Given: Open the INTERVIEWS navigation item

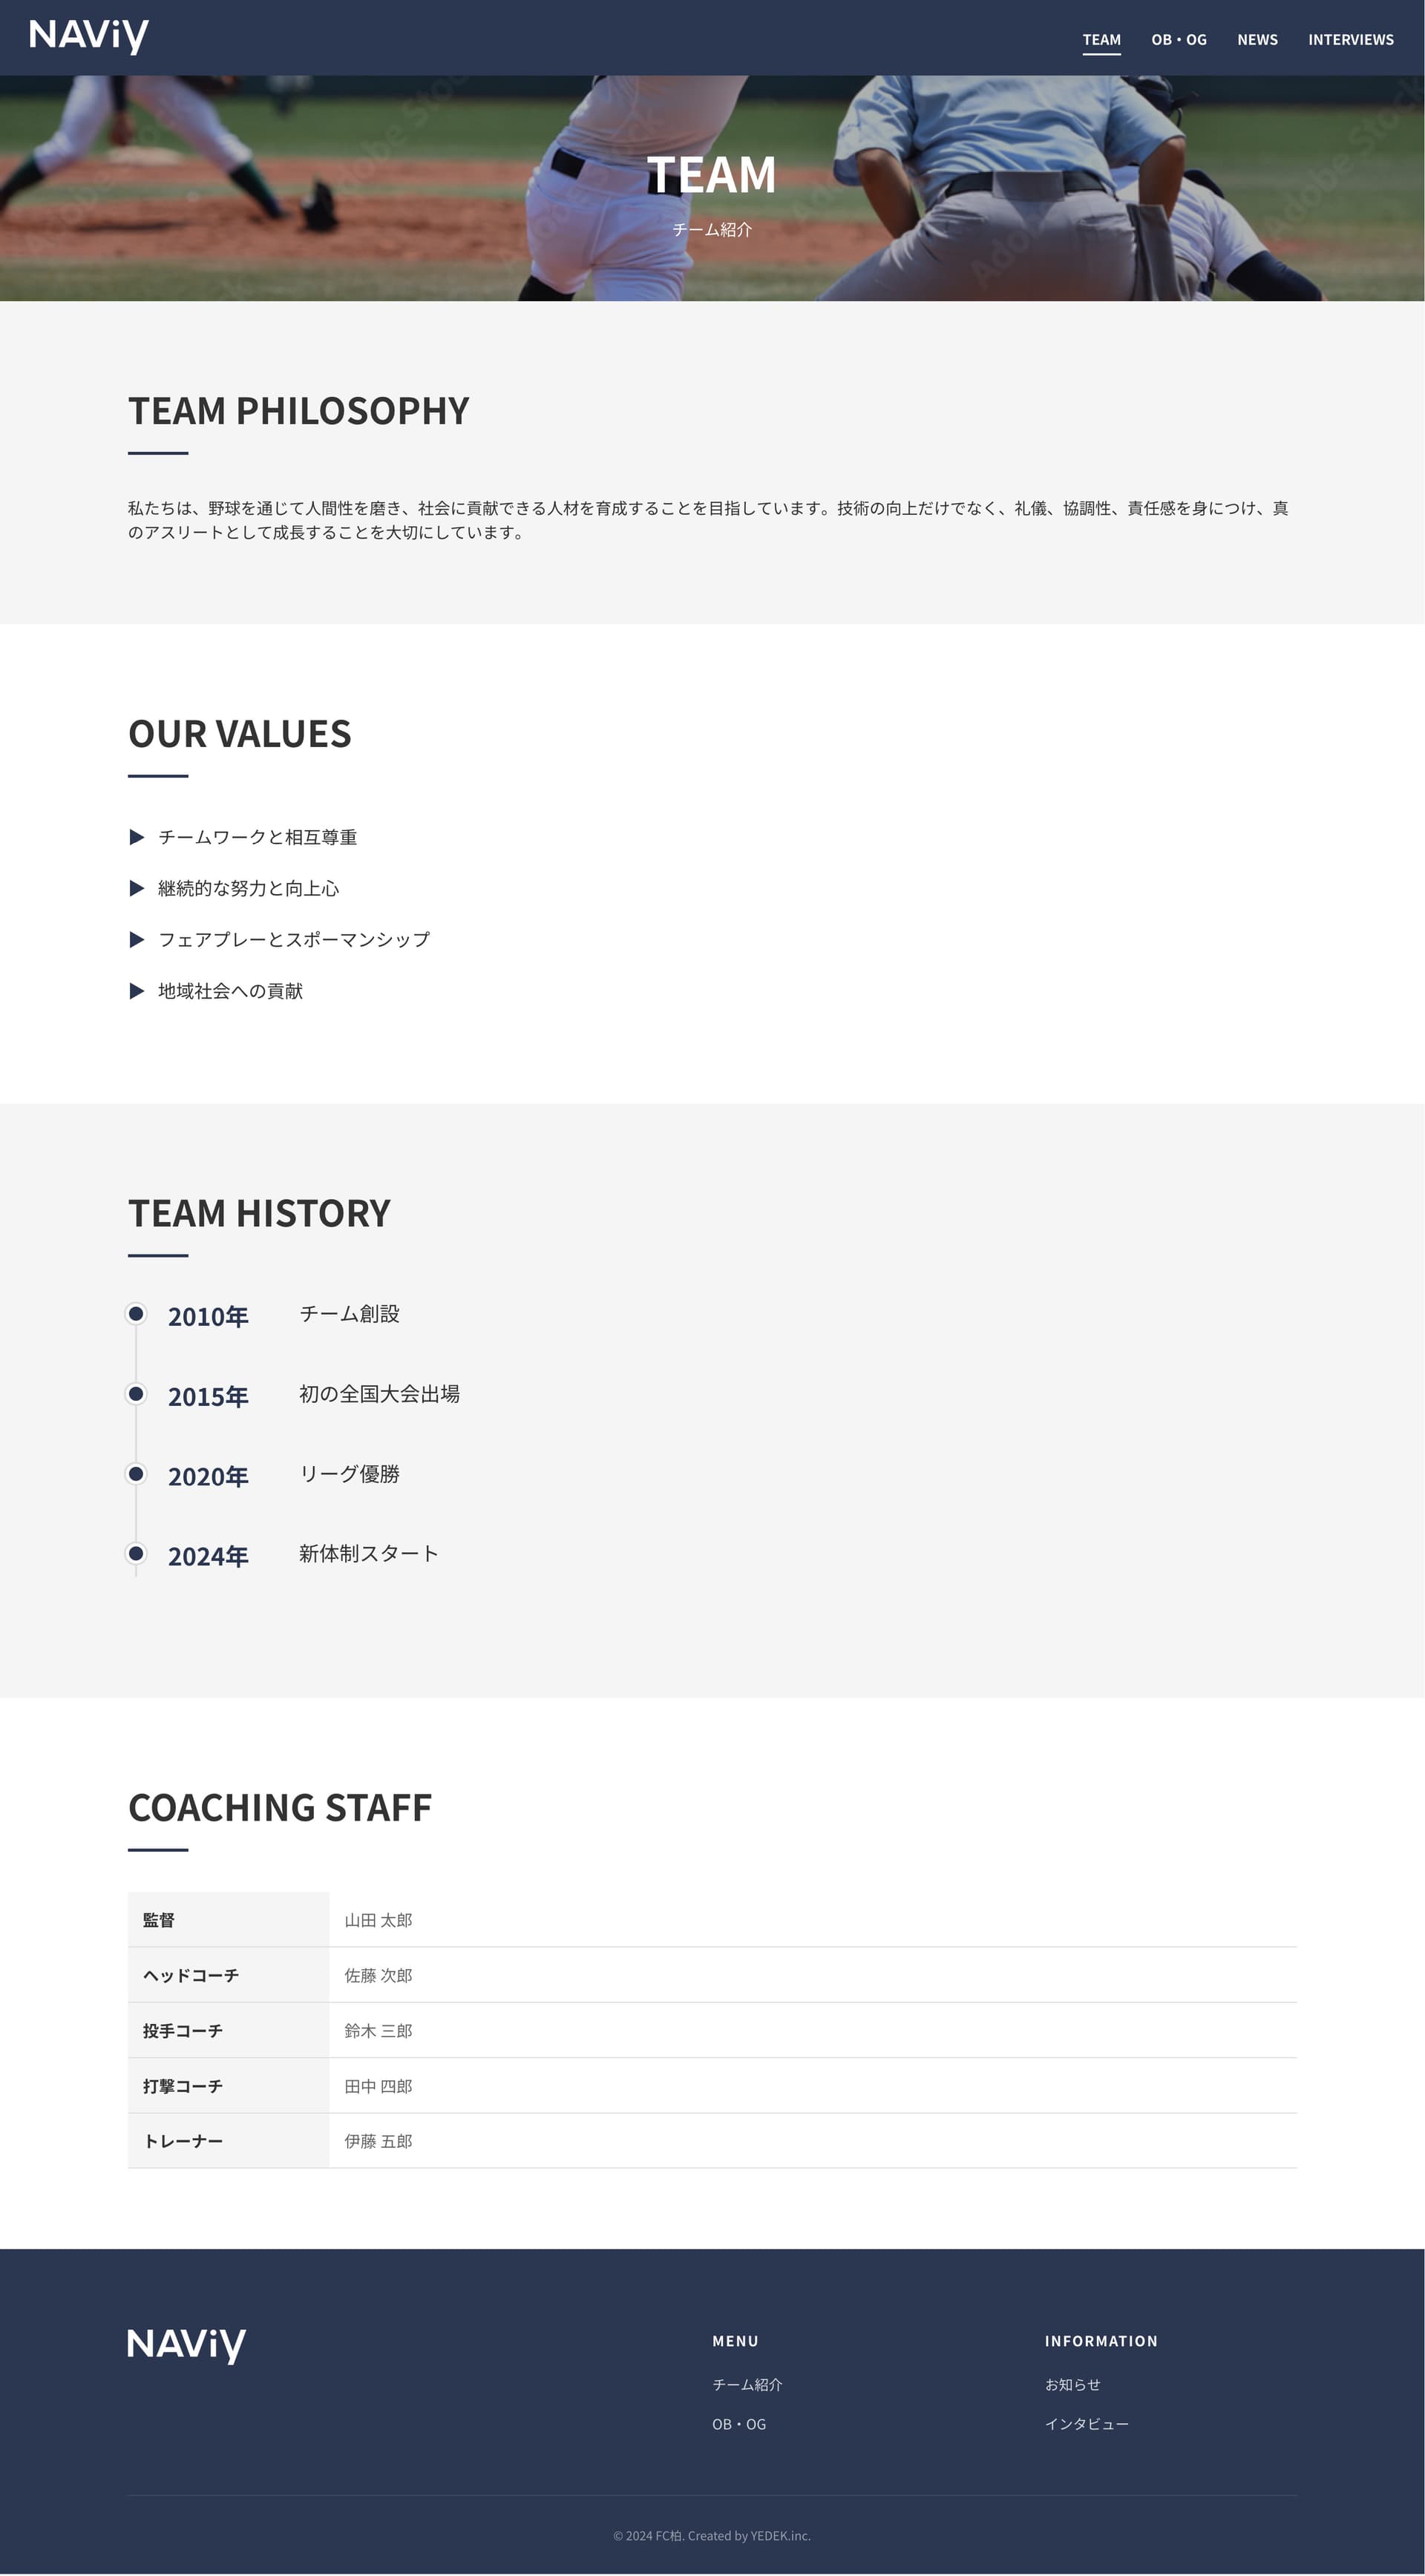Looking at the screenshot, I should pyautogui.click(x=1350, y=40).
